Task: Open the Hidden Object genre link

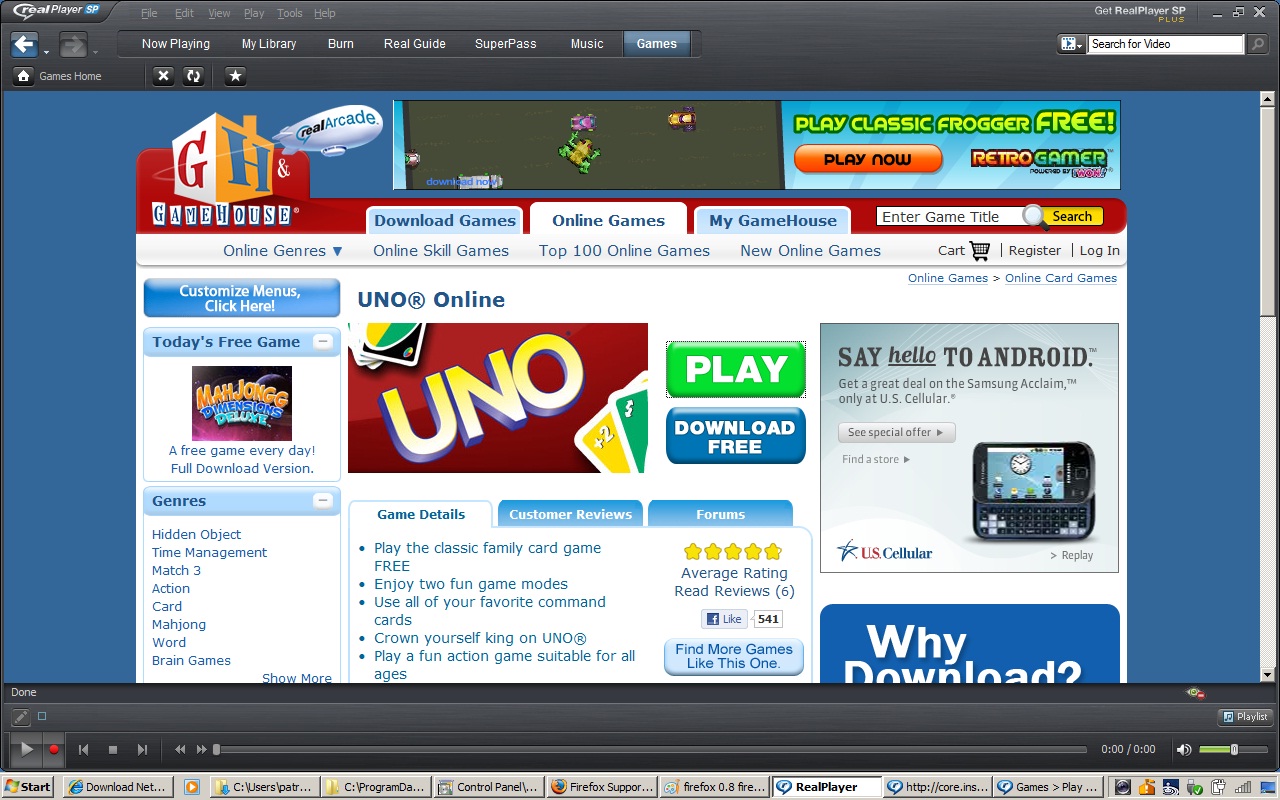Action: (x=196, y=535)
